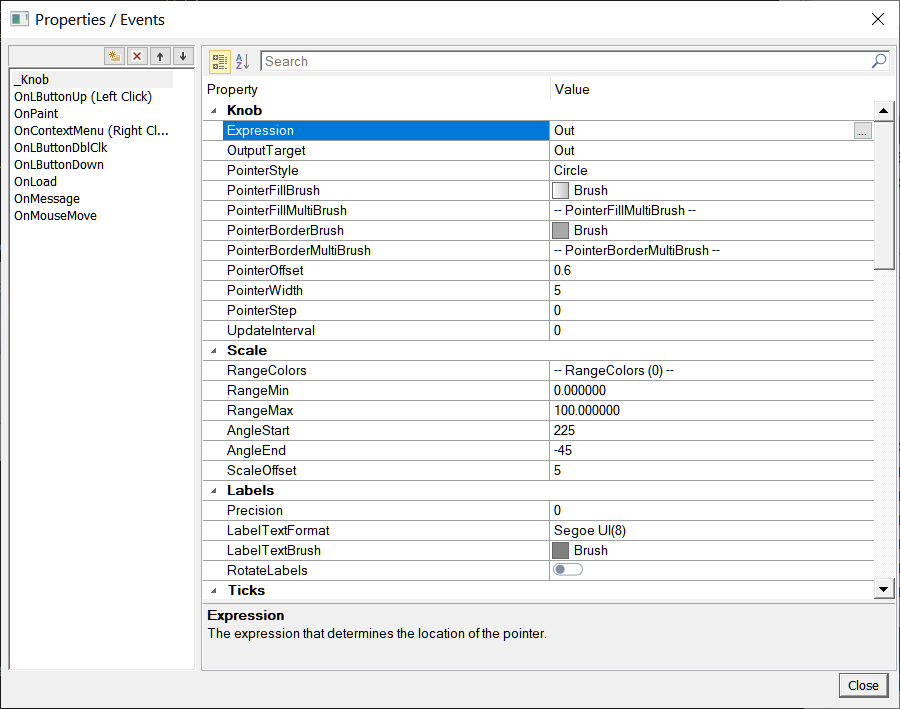Click the LabelTextFormat value Segoe UI(8)
Viewport: 900px width, 709px height.
(x=590, y=530)
